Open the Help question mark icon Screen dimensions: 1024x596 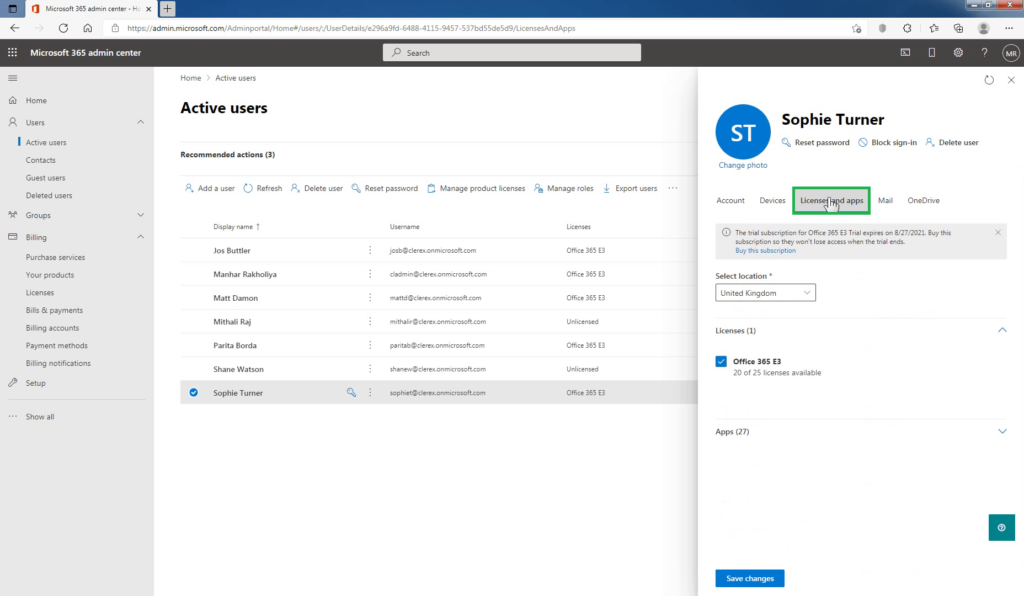click(984, 53)
